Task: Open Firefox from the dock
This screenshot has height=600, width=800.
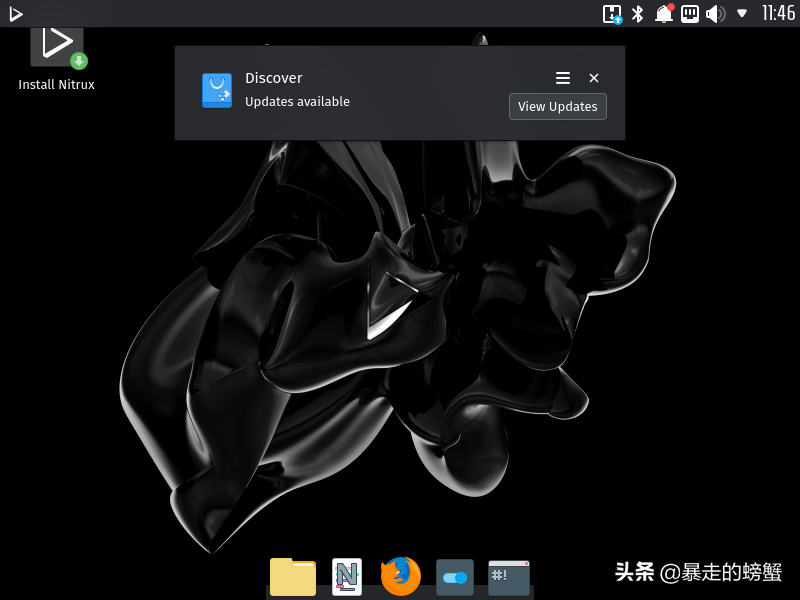Action: (x=400, y=576)
